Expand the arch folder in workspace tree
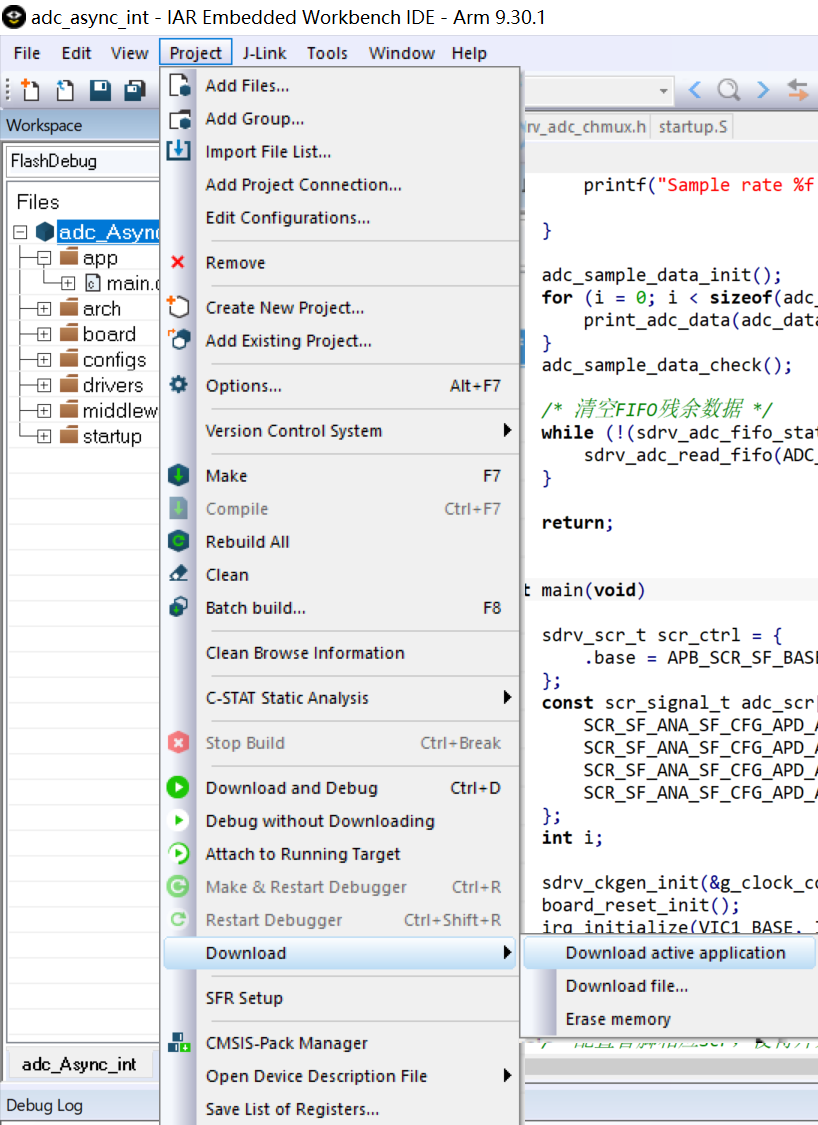This screenshot has width=818, height=1125. coord(44,309)
